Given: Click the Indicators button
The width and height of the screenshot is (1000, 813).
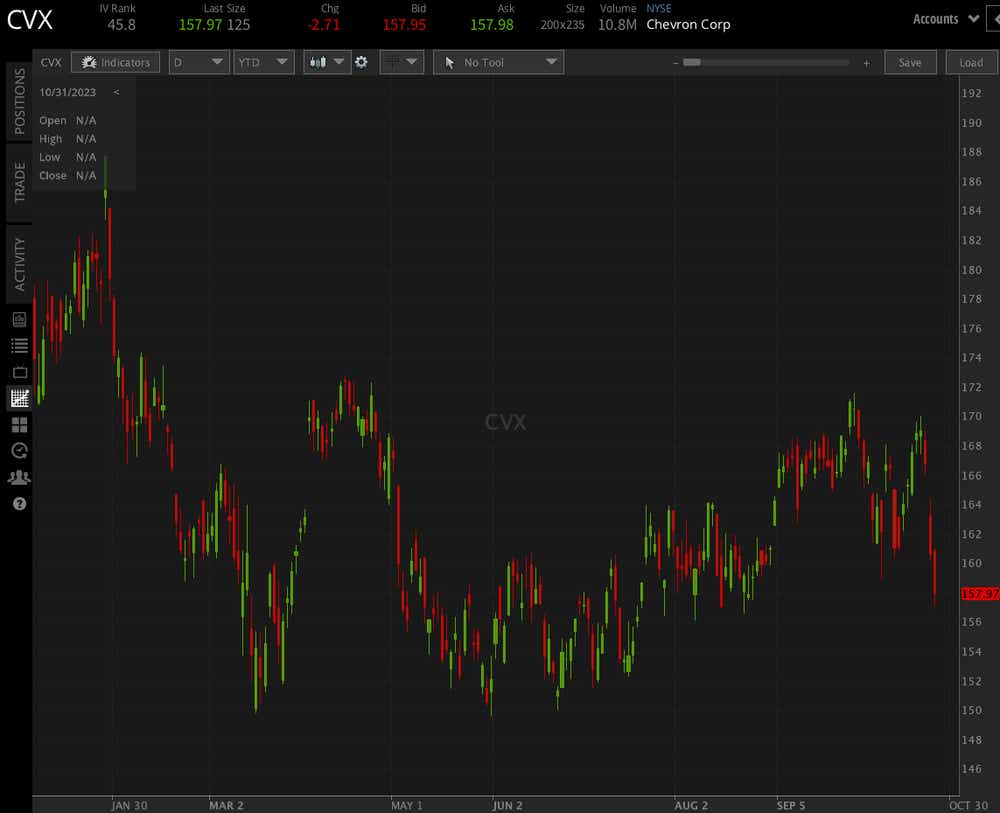Looking at the screenshot, I should [x=115, y=62].
